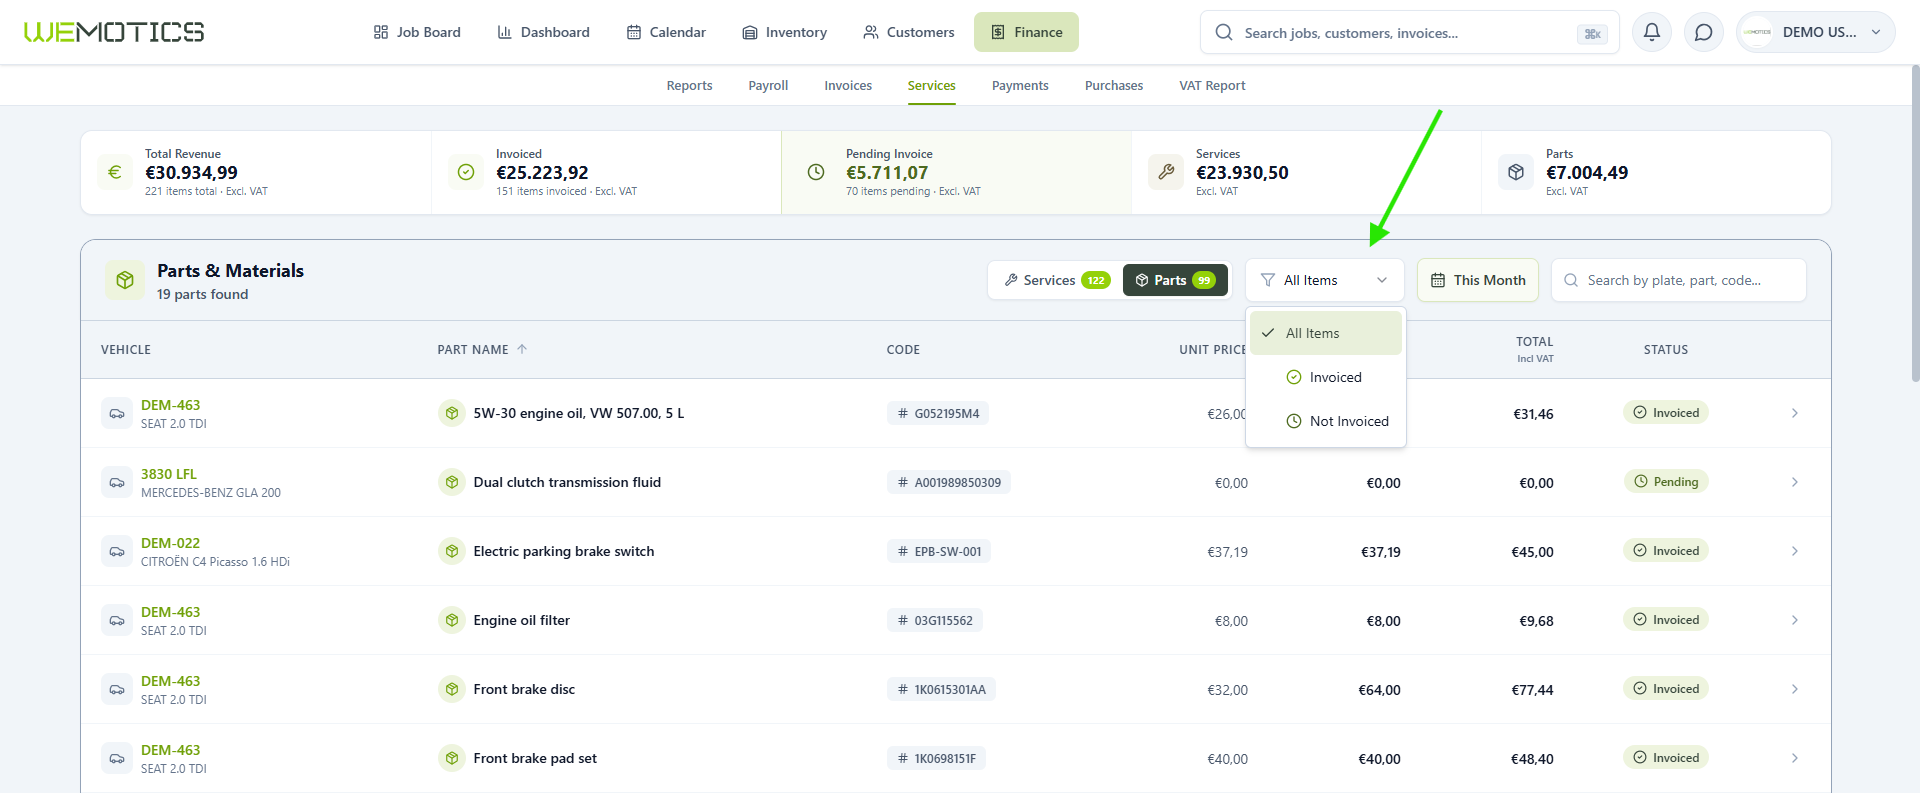Switch to the VAT Report tab
Image resolution: width=1920 pixels, height=793 pixels.
coord(1212,86)
